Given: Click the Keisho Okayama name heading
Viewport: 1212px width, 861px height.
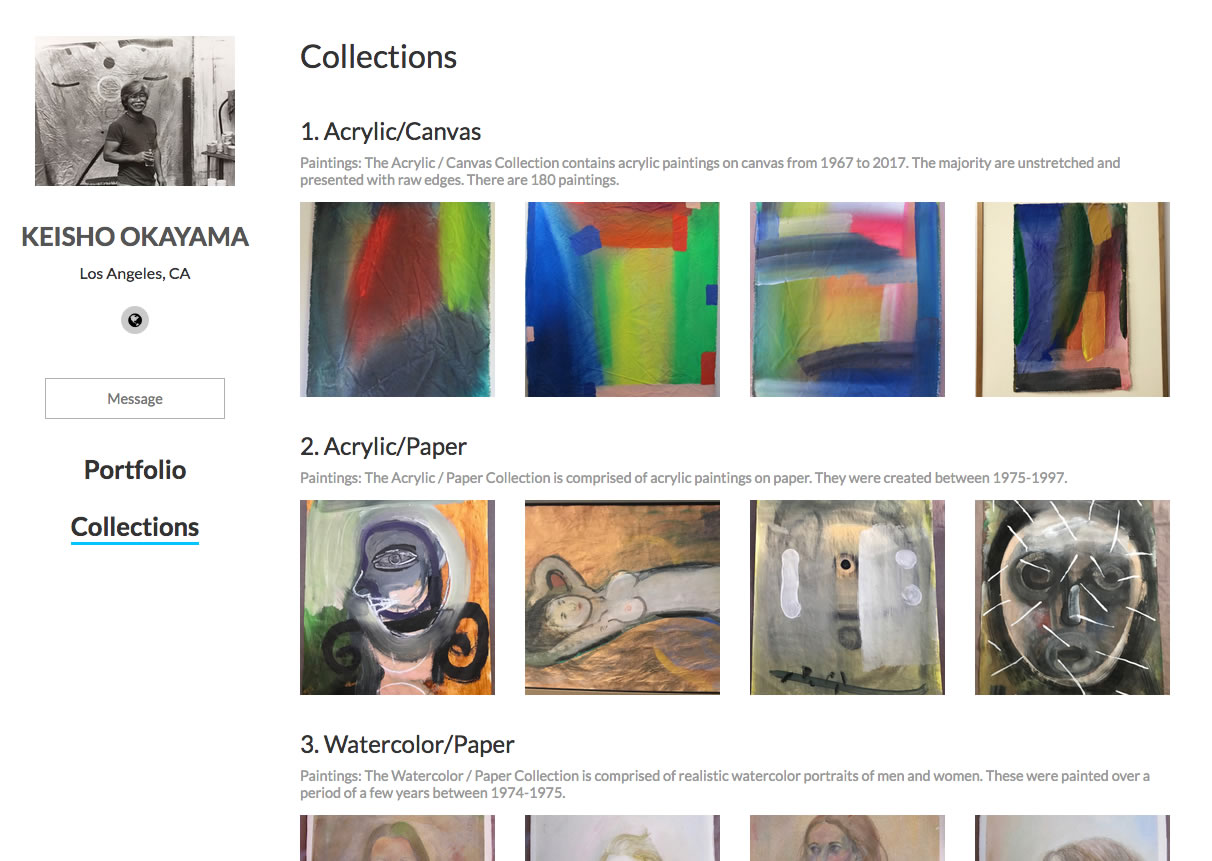Looking at the screenshot, I should coord(135,237).
